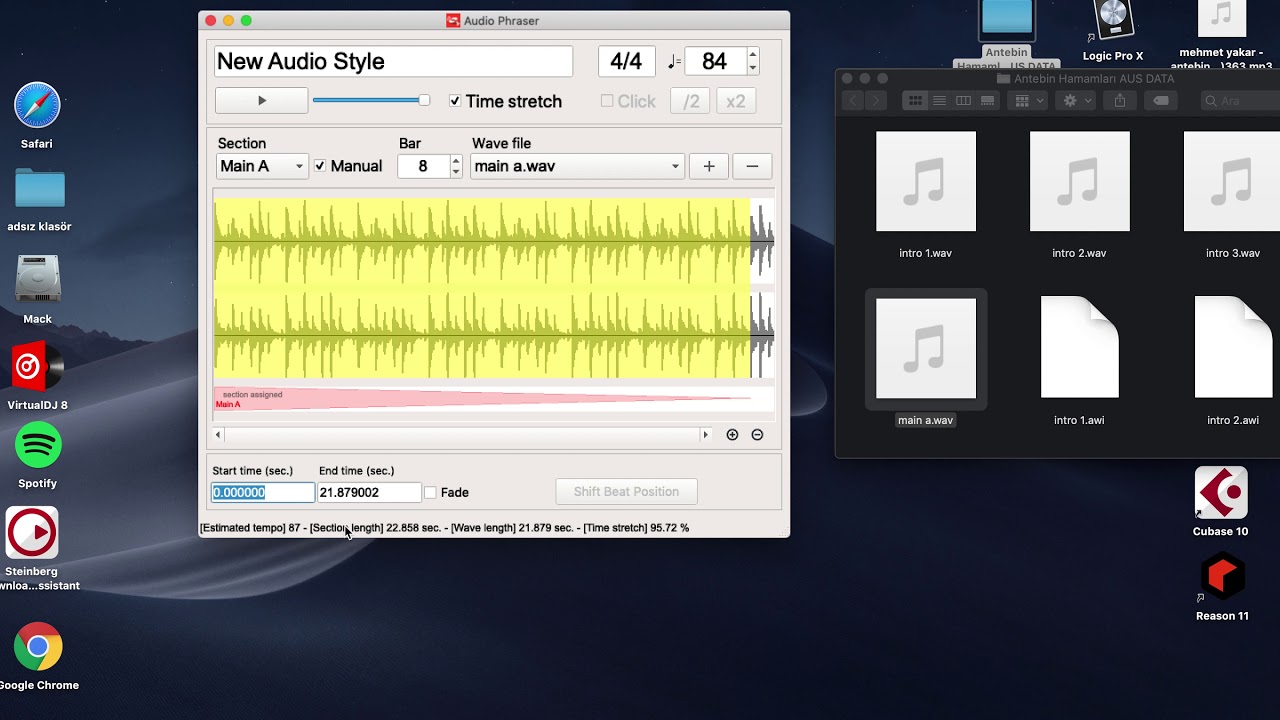
Task: Switch Finder to icon view
Action: pyautogui.click(x=915, y=101)
